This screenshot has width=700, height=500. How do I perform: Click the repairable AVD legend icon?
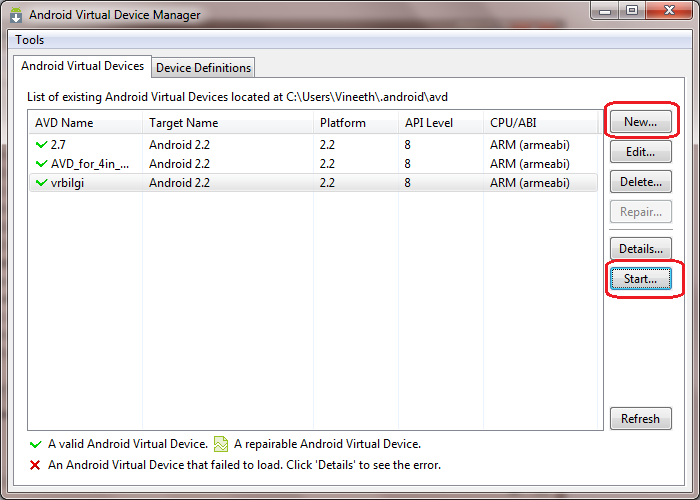221,444
